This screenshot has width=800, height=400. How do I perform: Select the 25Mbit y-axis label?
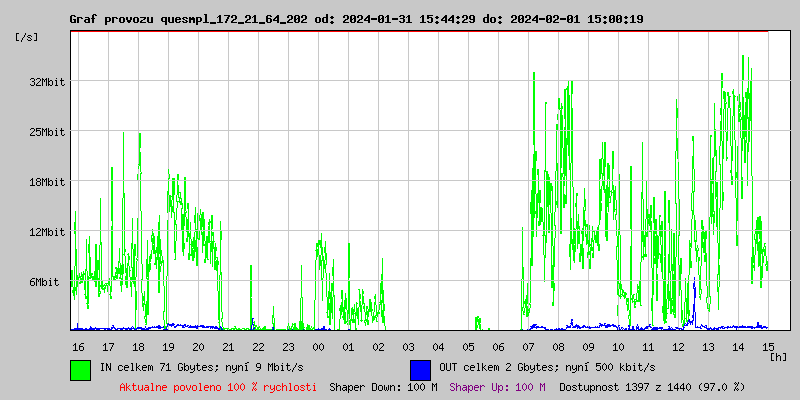(46, 132)
